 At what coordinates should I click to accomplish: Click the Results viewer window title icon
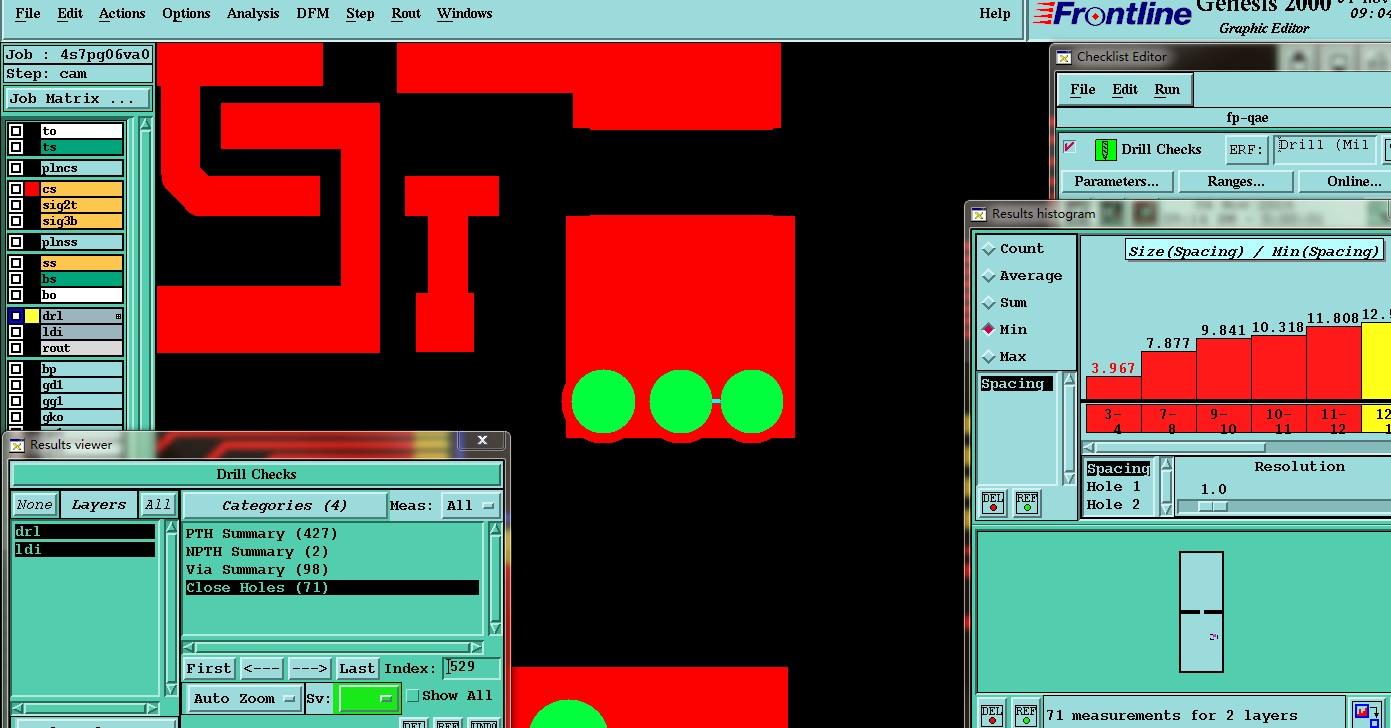coord(18,445)
